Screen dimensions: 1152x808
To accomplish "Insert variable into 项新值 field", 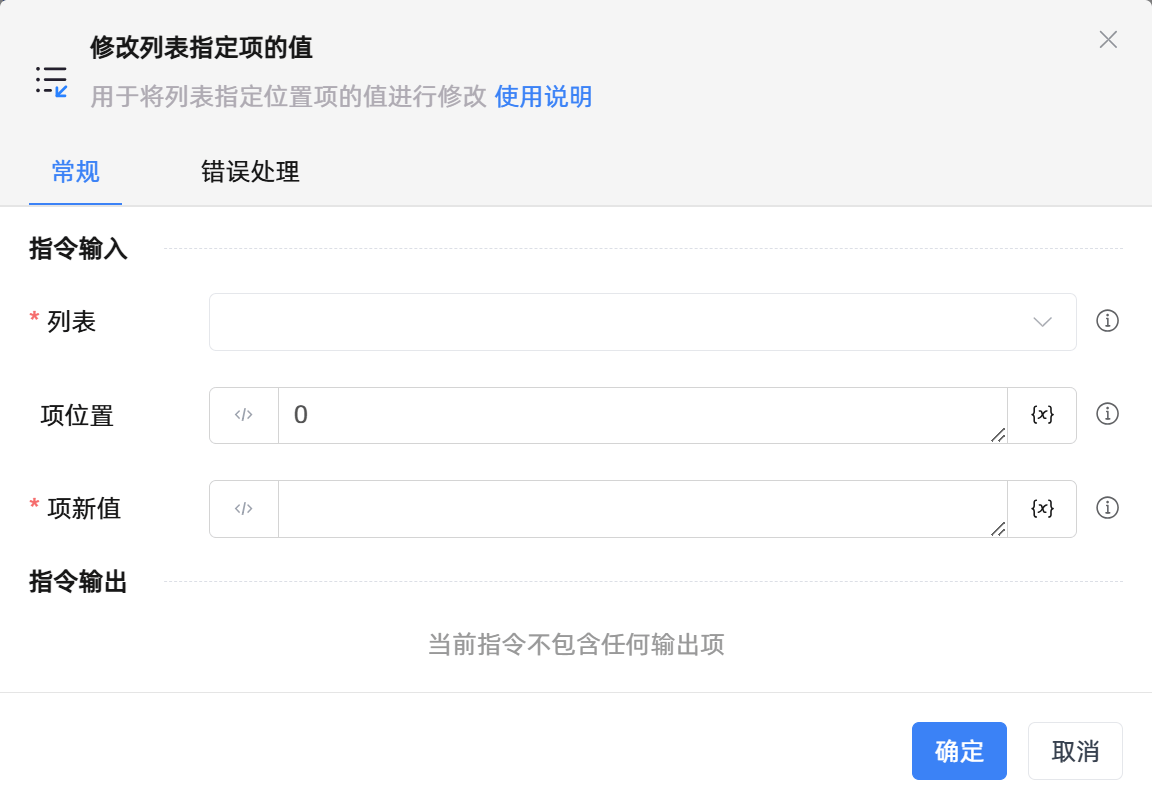I will 1042,509.
